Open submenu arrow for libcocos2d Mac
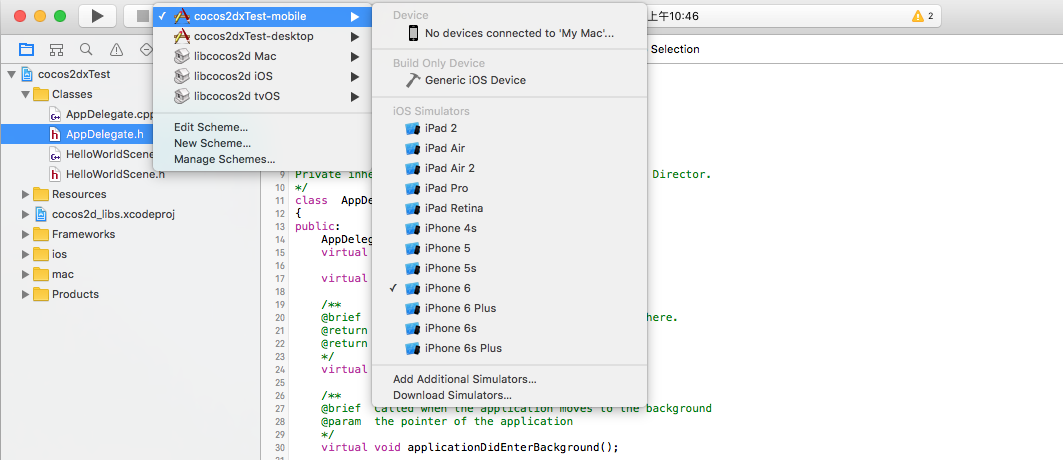Image resolution: width=1063 pixels, height=460 pixels. pyautogui.click(x=355, y=56)
